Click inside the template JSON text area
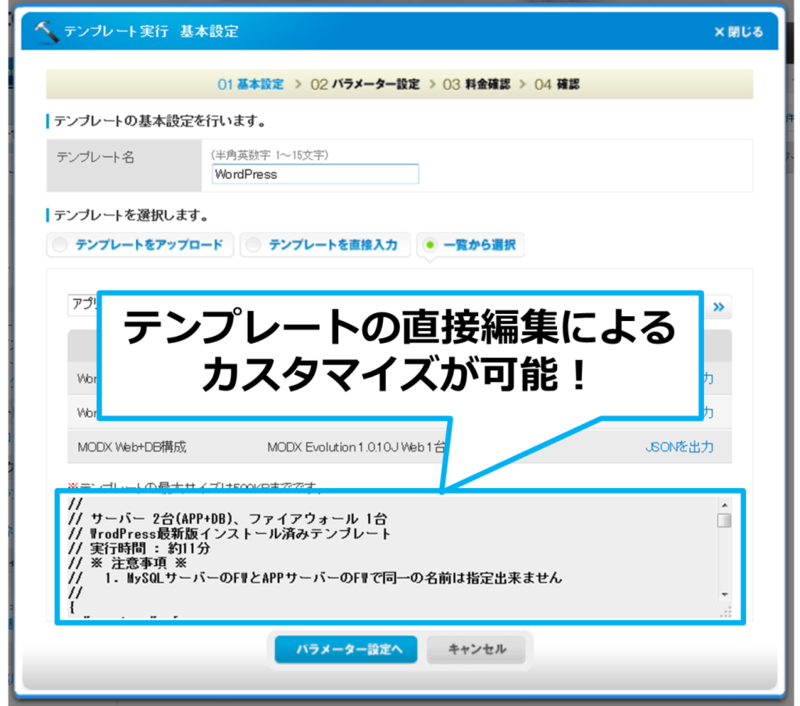Screen dimensions: 800x706 (393, 557)
